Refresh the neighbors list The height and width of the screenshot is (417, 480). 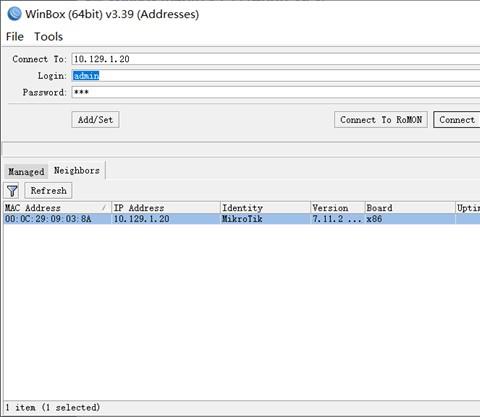(x=48, y=191)
